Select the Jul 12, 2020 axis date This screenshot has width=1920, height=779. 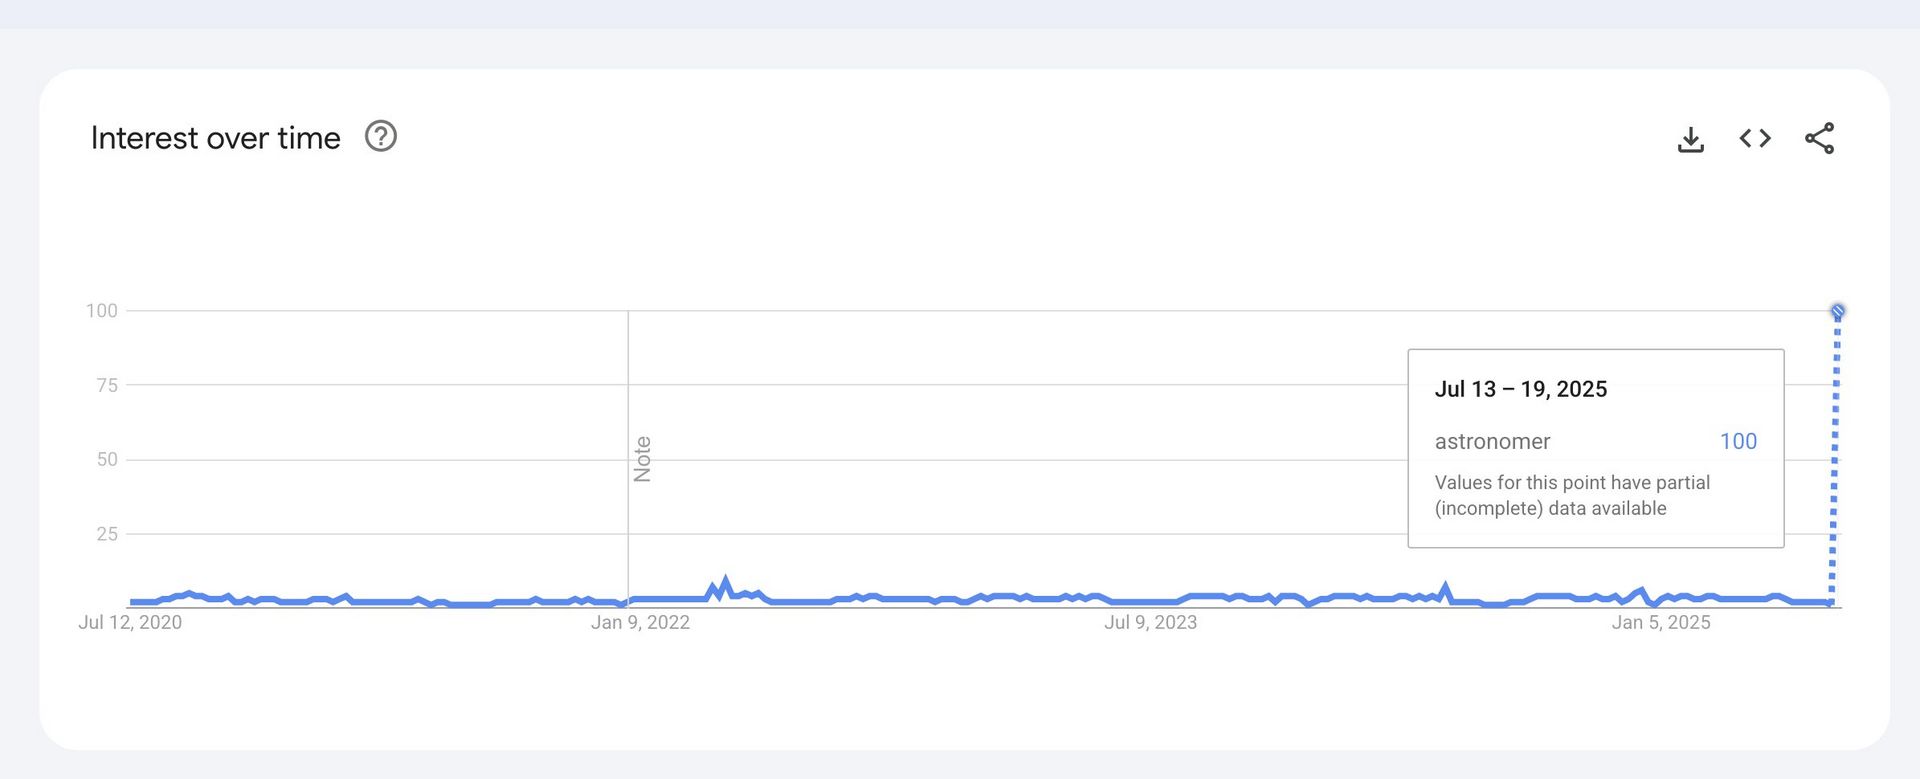(130, 622)
